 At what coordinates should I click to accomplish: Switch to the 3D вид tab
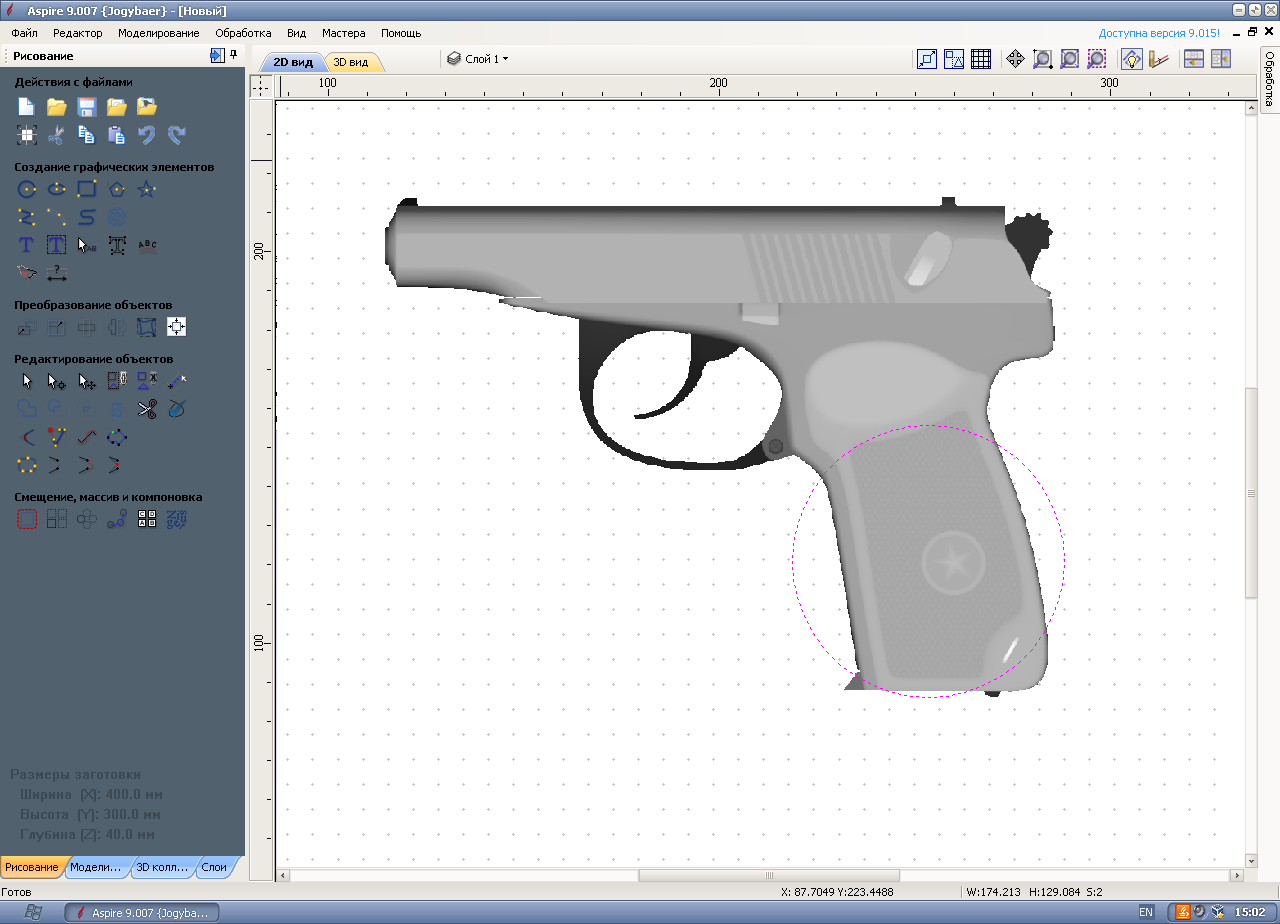tap(352, 62)
